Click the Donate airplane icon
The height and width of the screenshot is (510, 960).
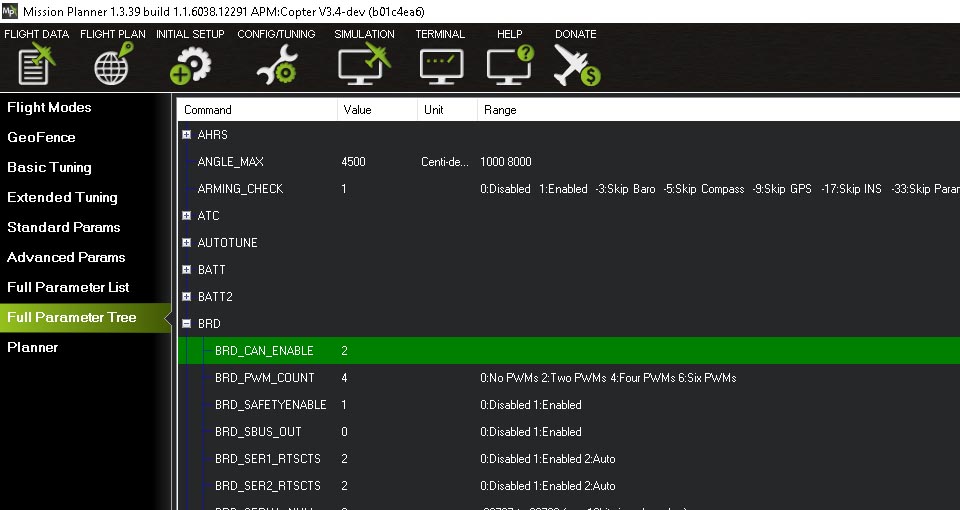coord(575,64)
